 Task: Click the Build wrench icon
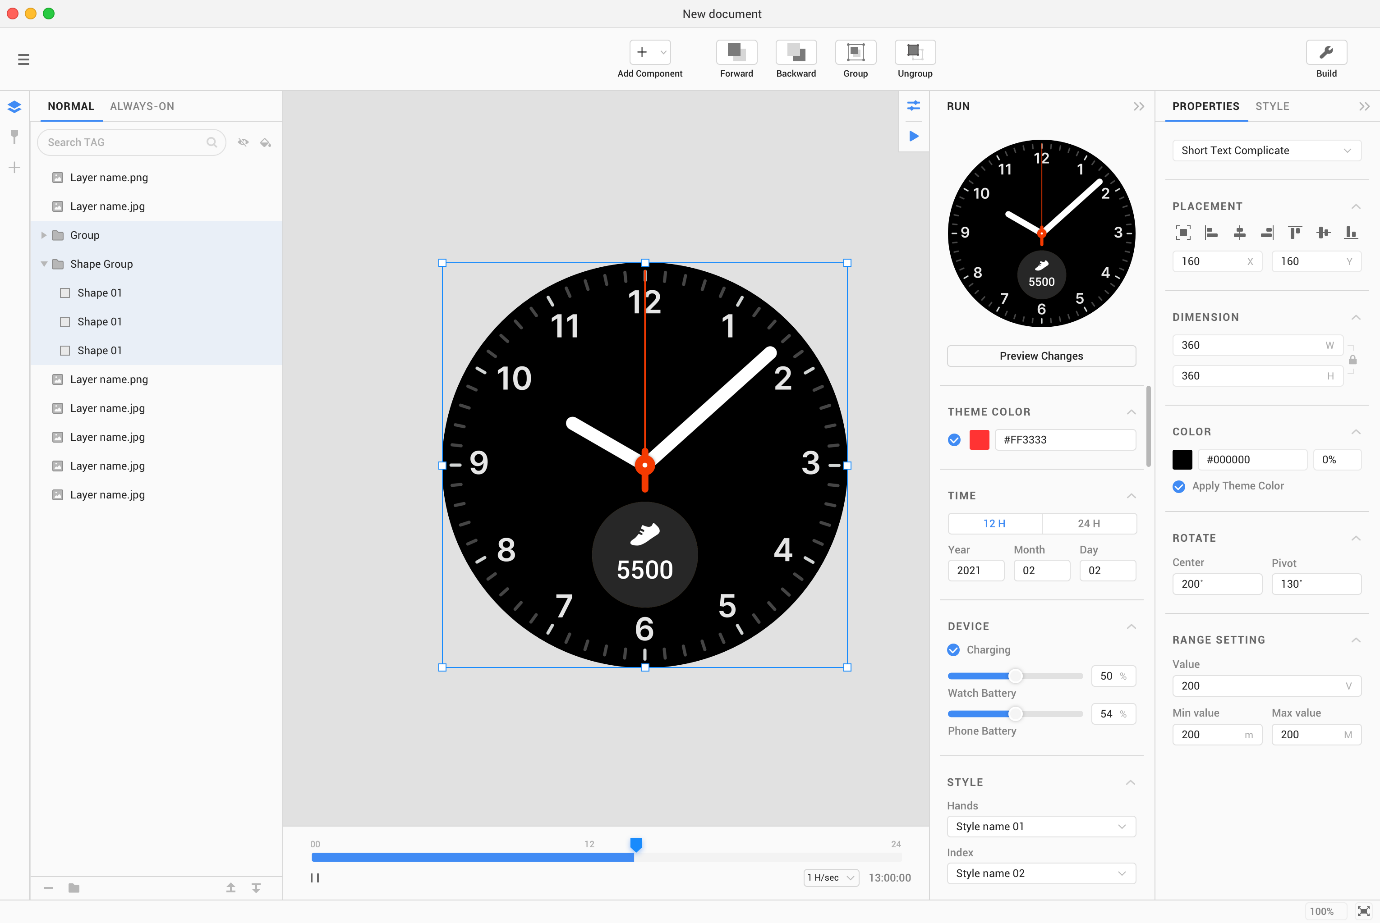1326,53
